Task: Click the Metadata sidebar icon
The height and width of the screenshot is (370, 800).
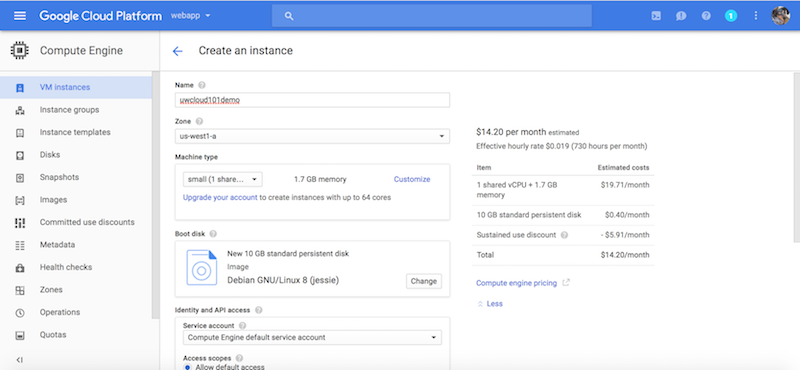Action: [20, 245]
